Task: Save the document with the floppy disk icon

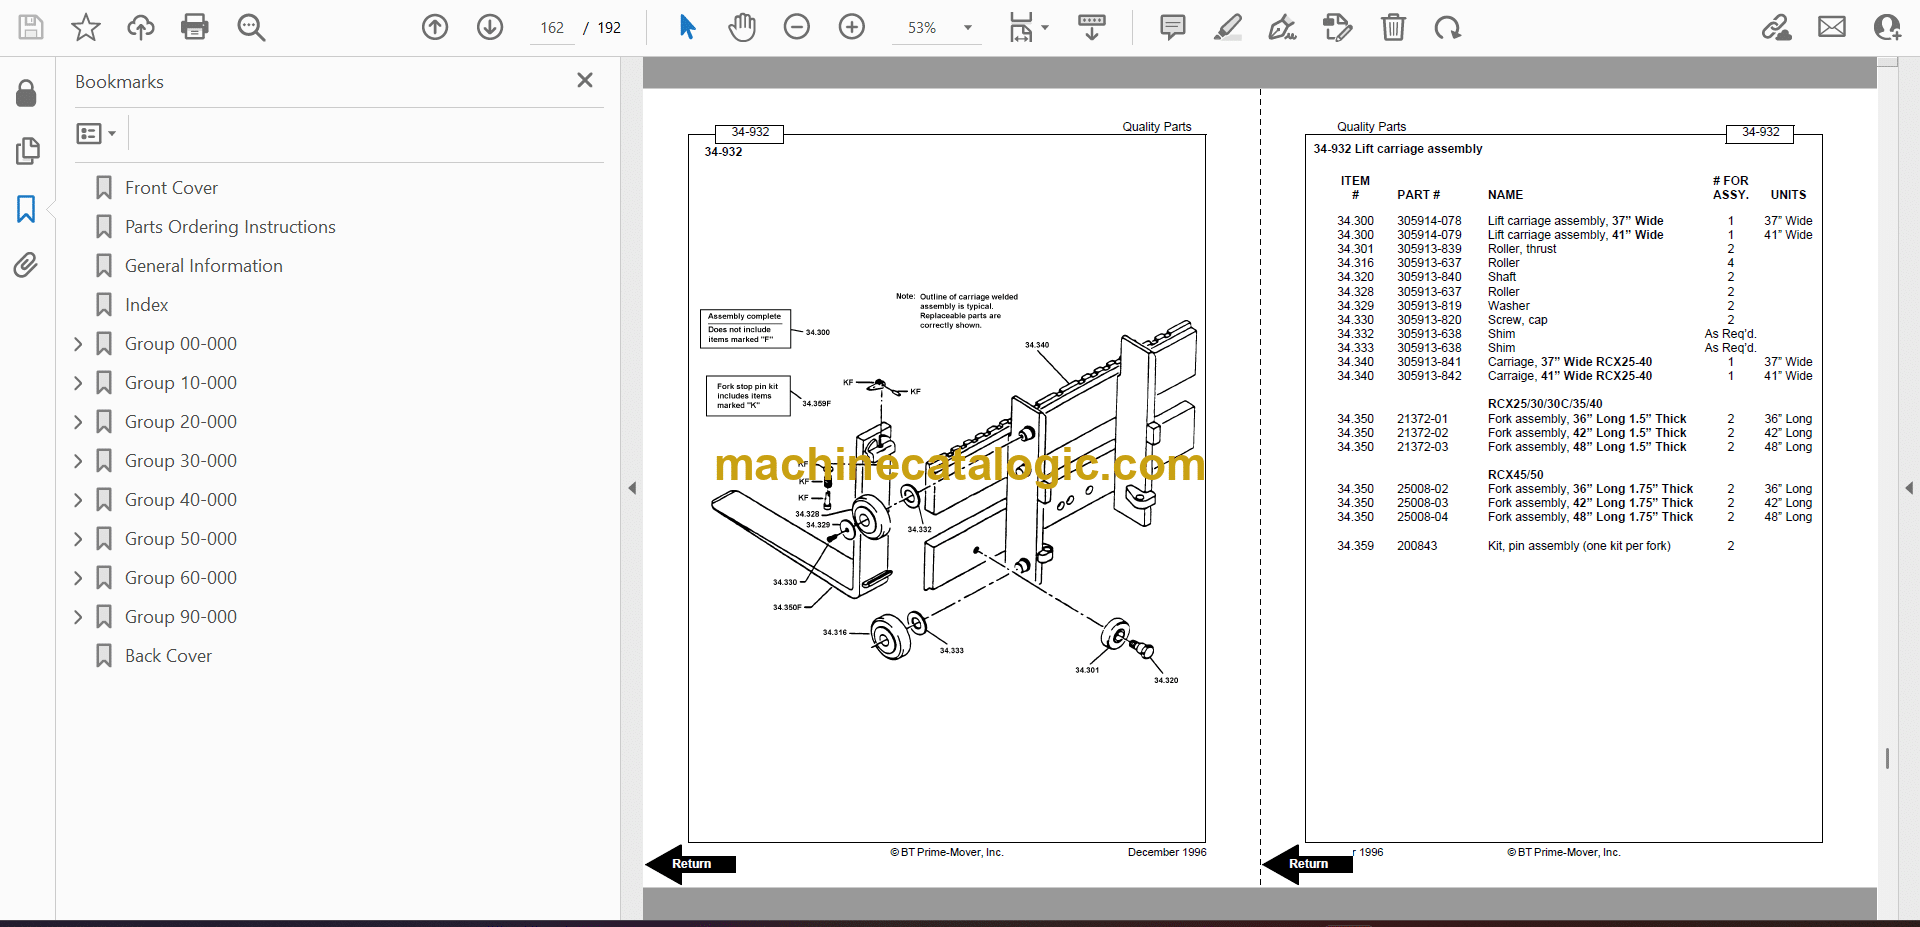Action: pyautogui.click(x=31, y=27)
